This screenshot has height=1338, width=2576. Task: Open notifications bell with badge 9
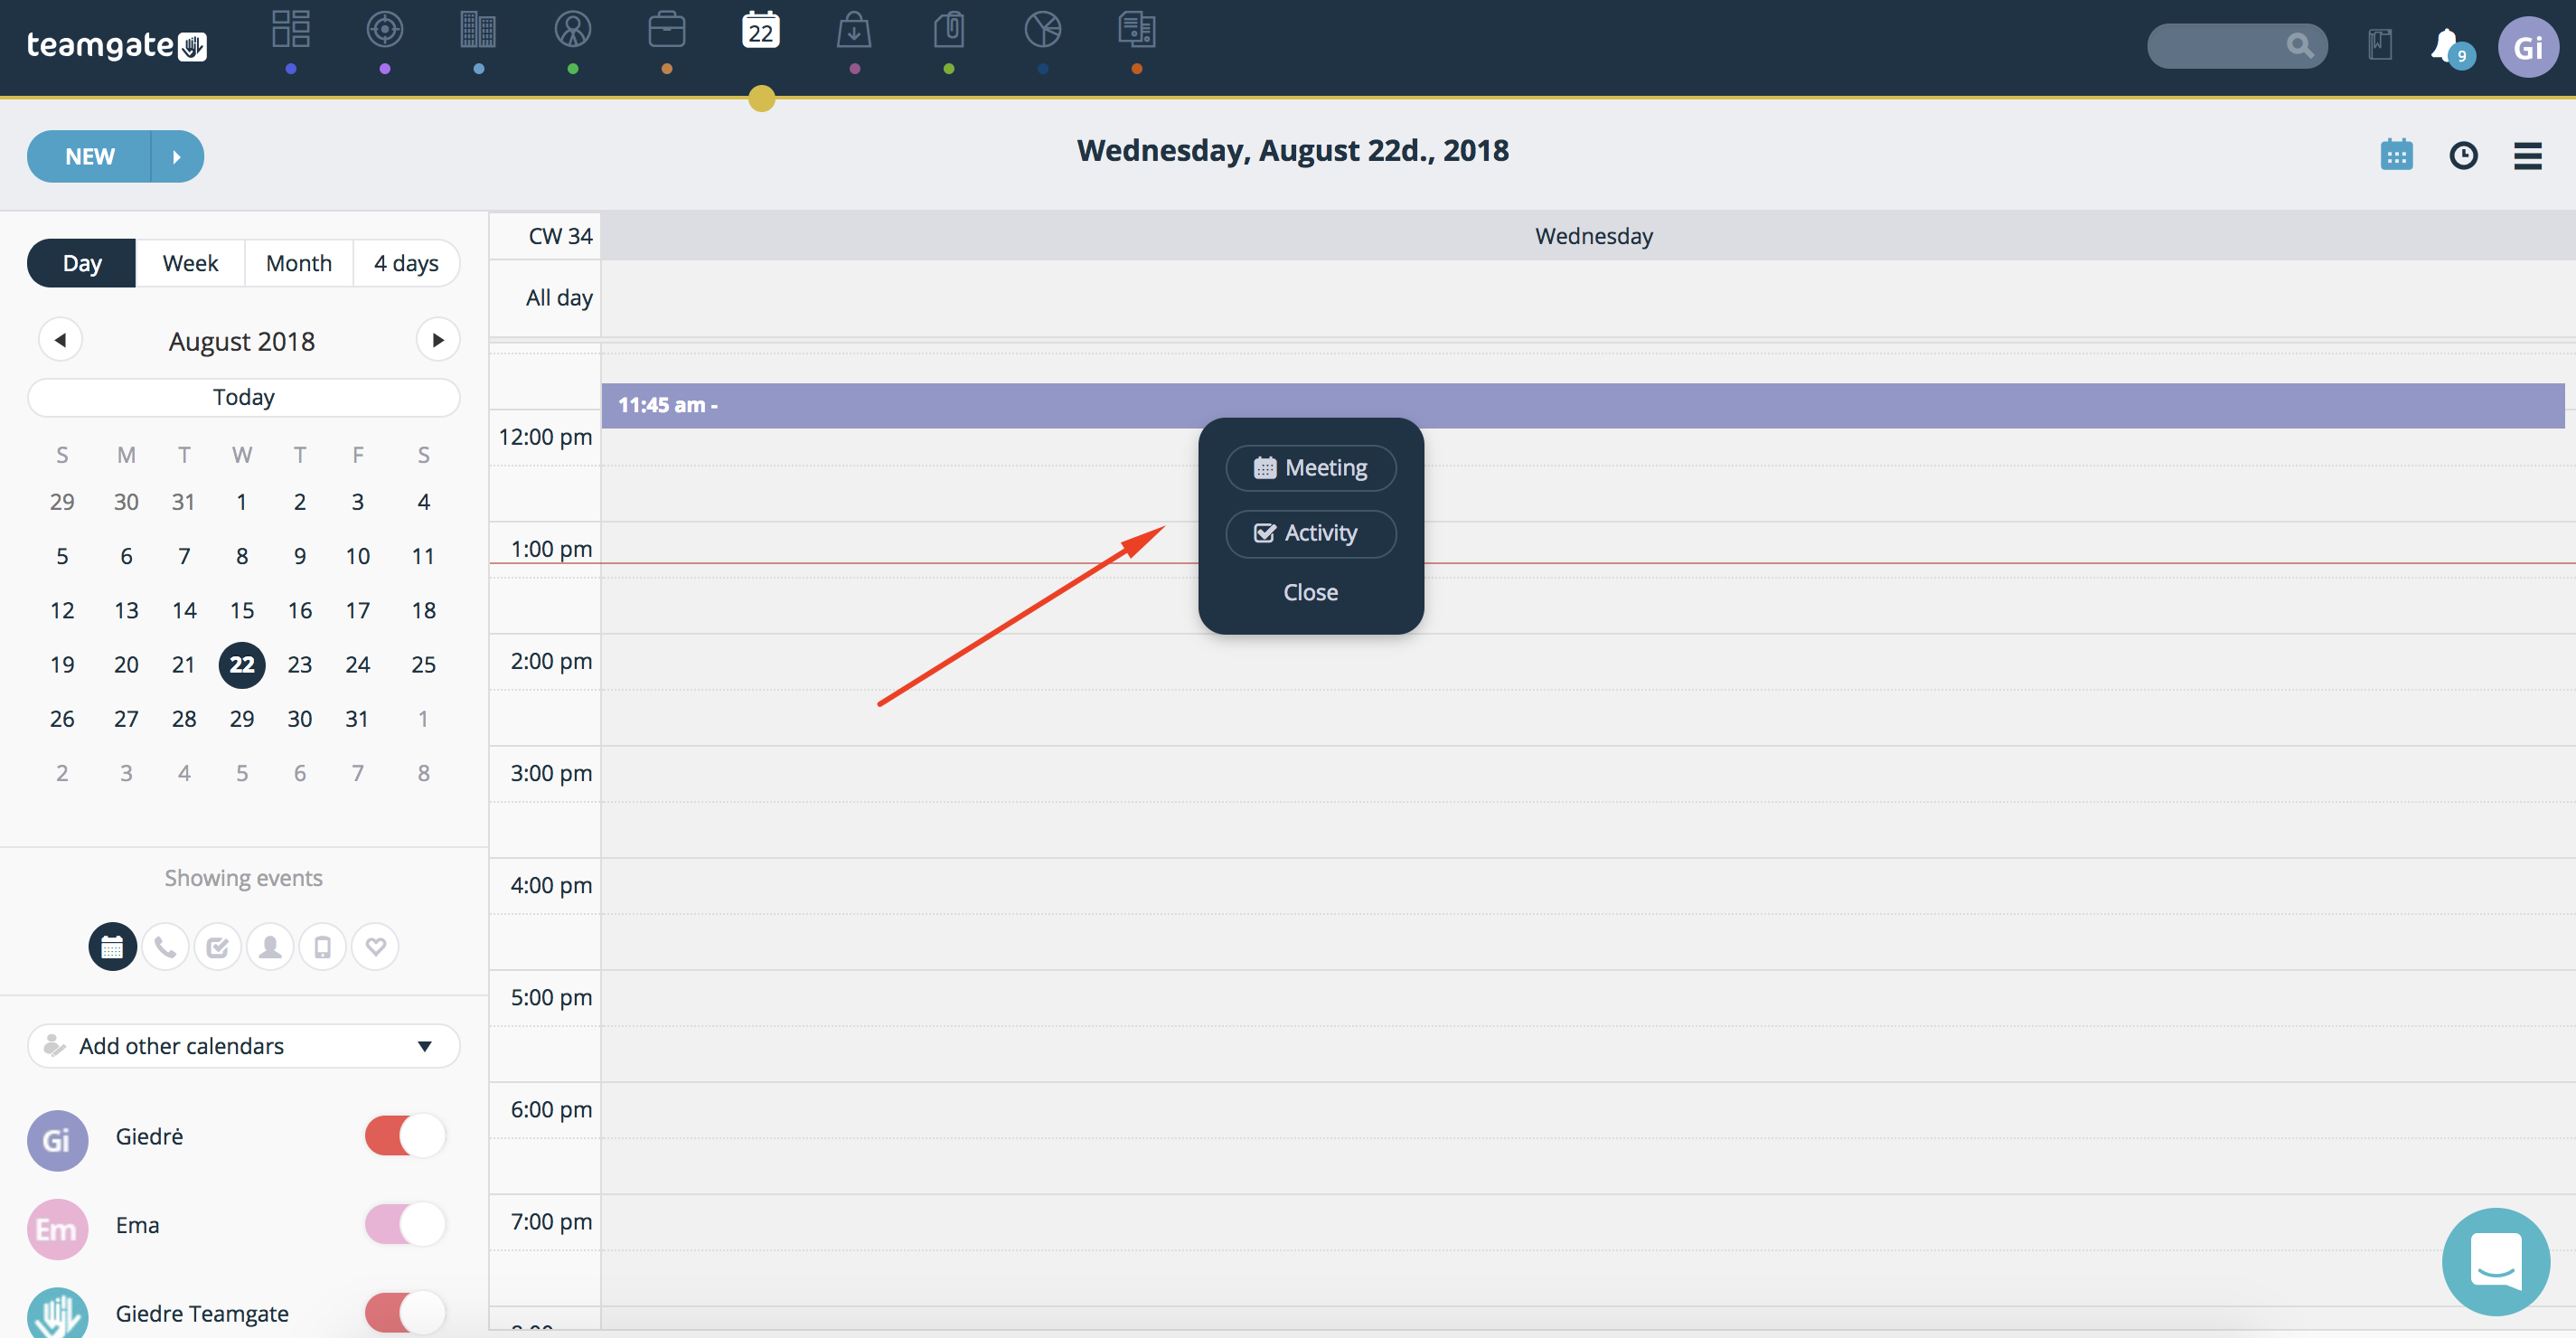2450,47
